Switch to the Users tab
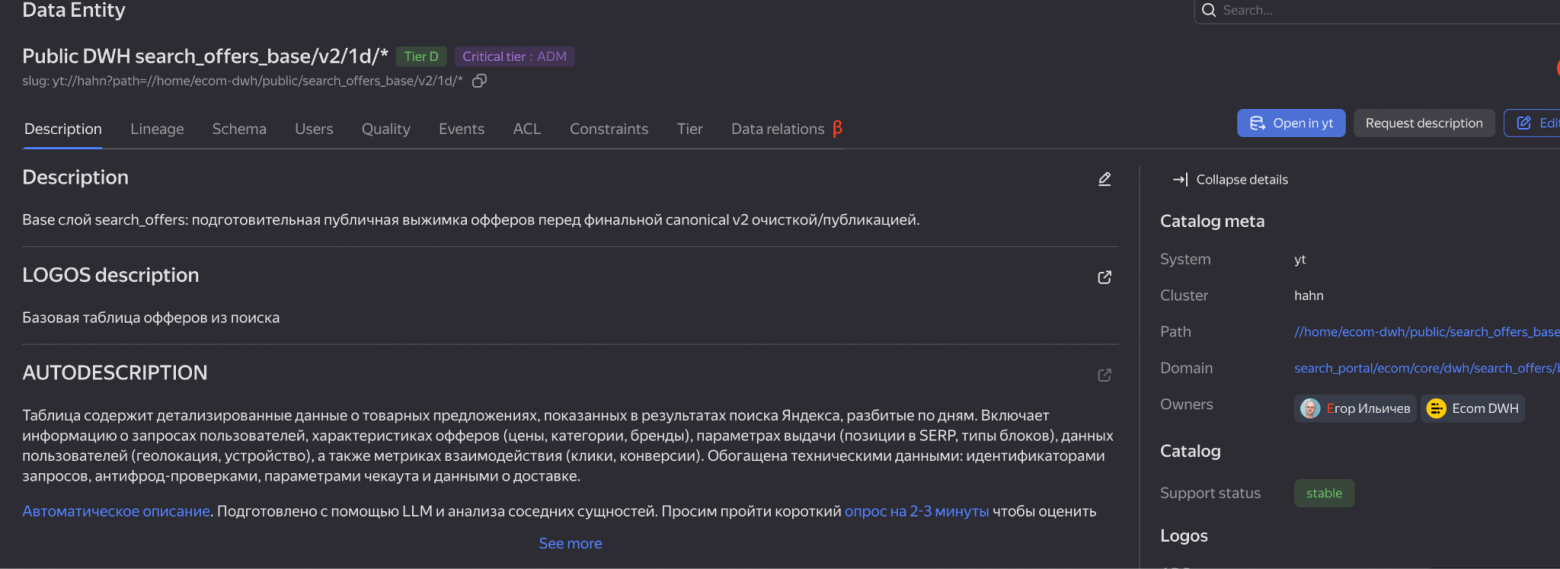 coord(314,129)
